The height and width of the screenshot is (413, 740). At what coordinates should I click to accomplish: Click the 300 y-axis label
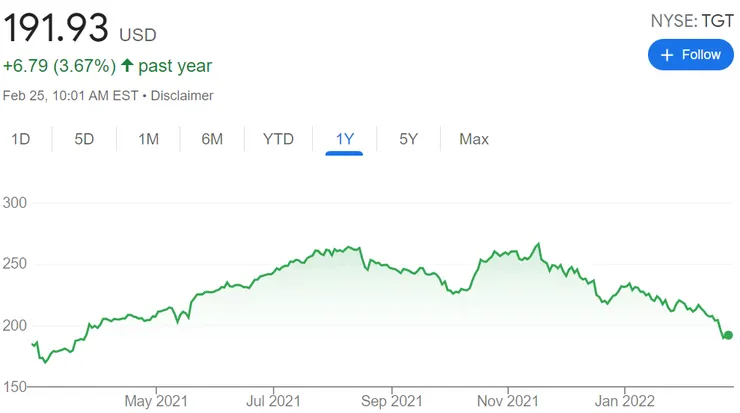[17, 203]
